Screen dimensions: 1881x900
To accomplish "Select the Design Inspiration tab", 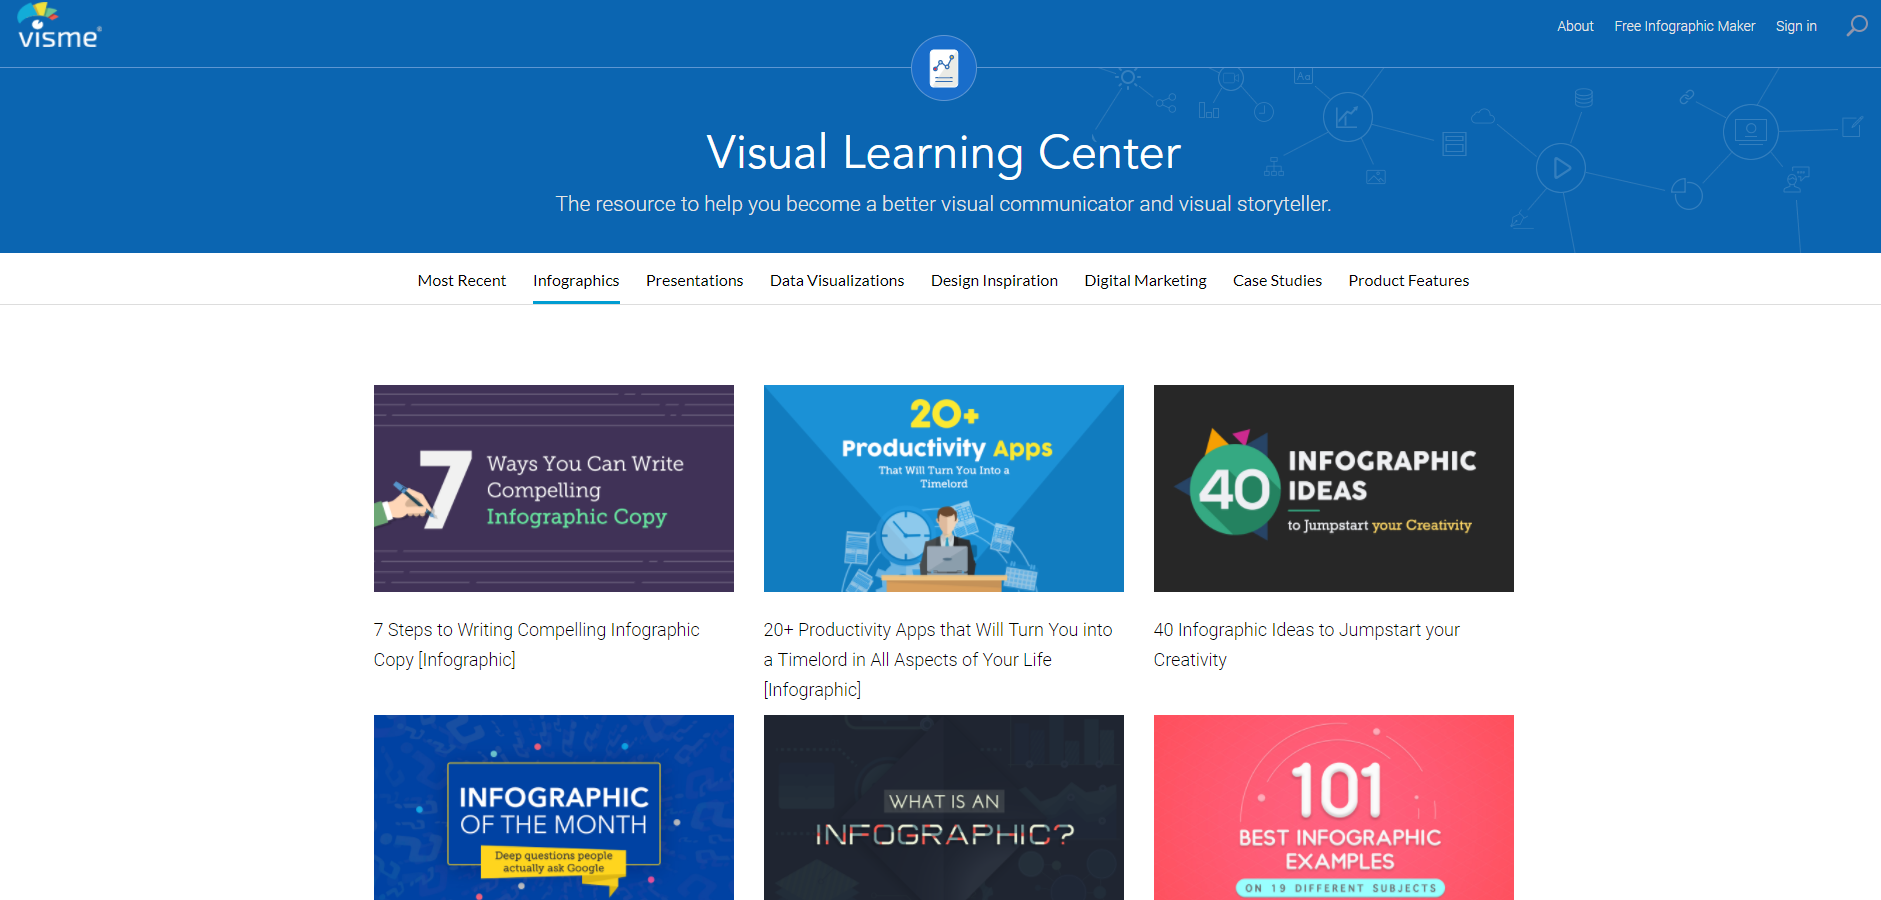I will click(x=994, y=280).
